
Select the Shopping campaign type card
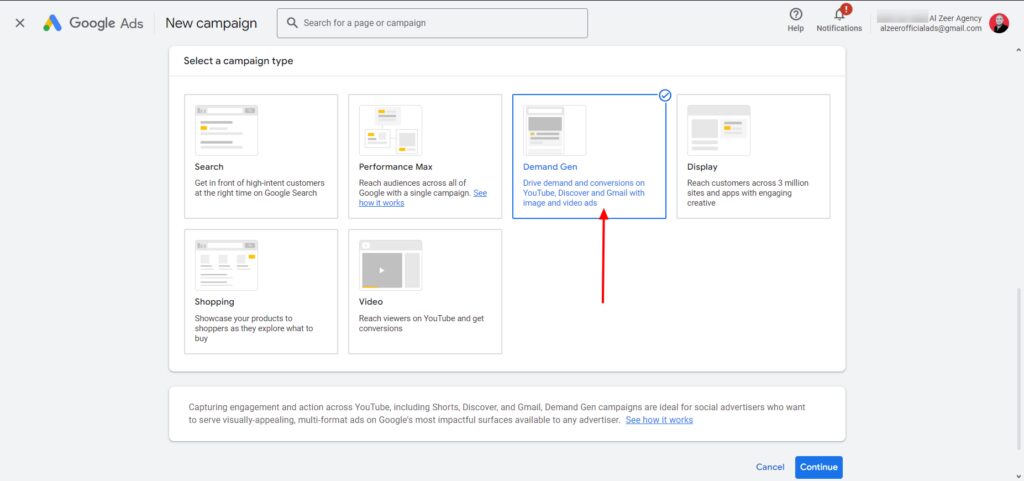(x=261, y=292)
